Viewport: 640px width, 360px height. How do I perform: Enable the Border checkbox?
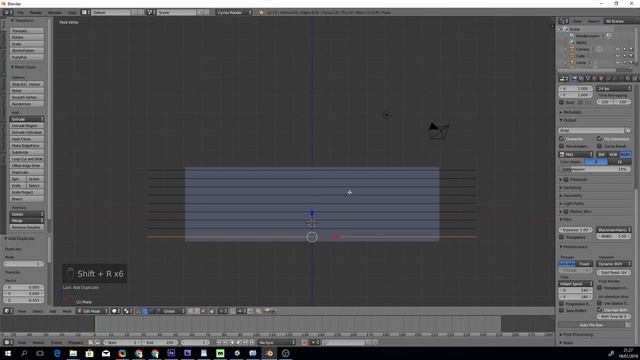point(562,102)
